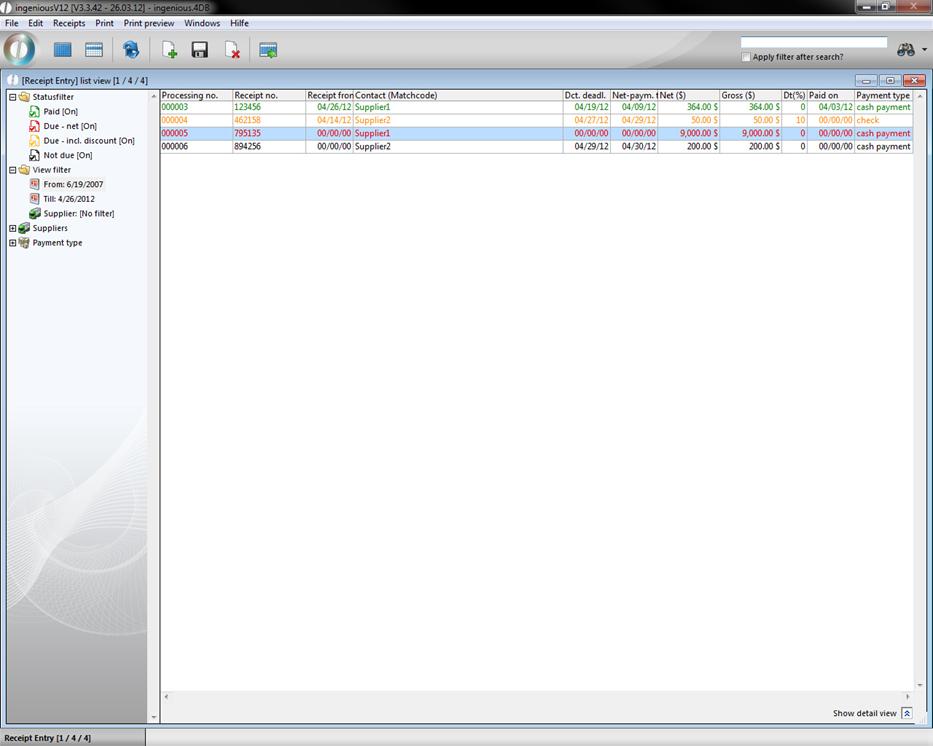Image resolution: width=933 pixels, height=746 pixels.
Task: Click the window icon with green arrow
Action: 268,50
